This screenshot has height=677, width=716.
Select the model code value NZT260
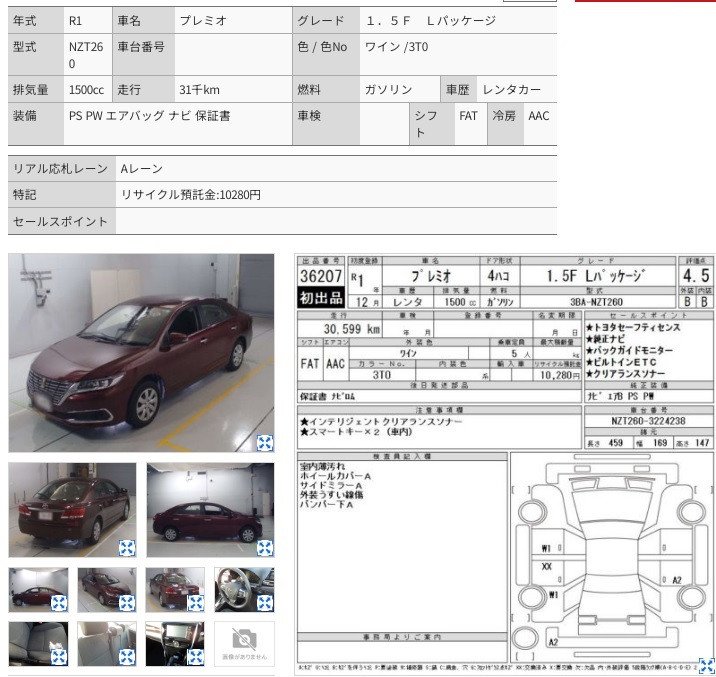pos(86,55)
